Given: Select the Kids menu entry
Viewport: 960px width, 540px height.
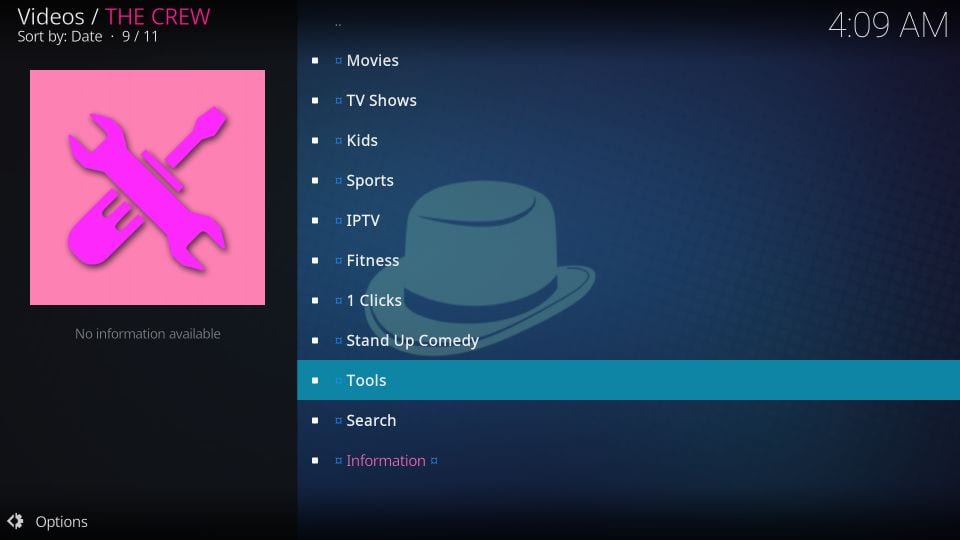Looking at the screenshot, I should pyautogui.click(x=628, y=140).
